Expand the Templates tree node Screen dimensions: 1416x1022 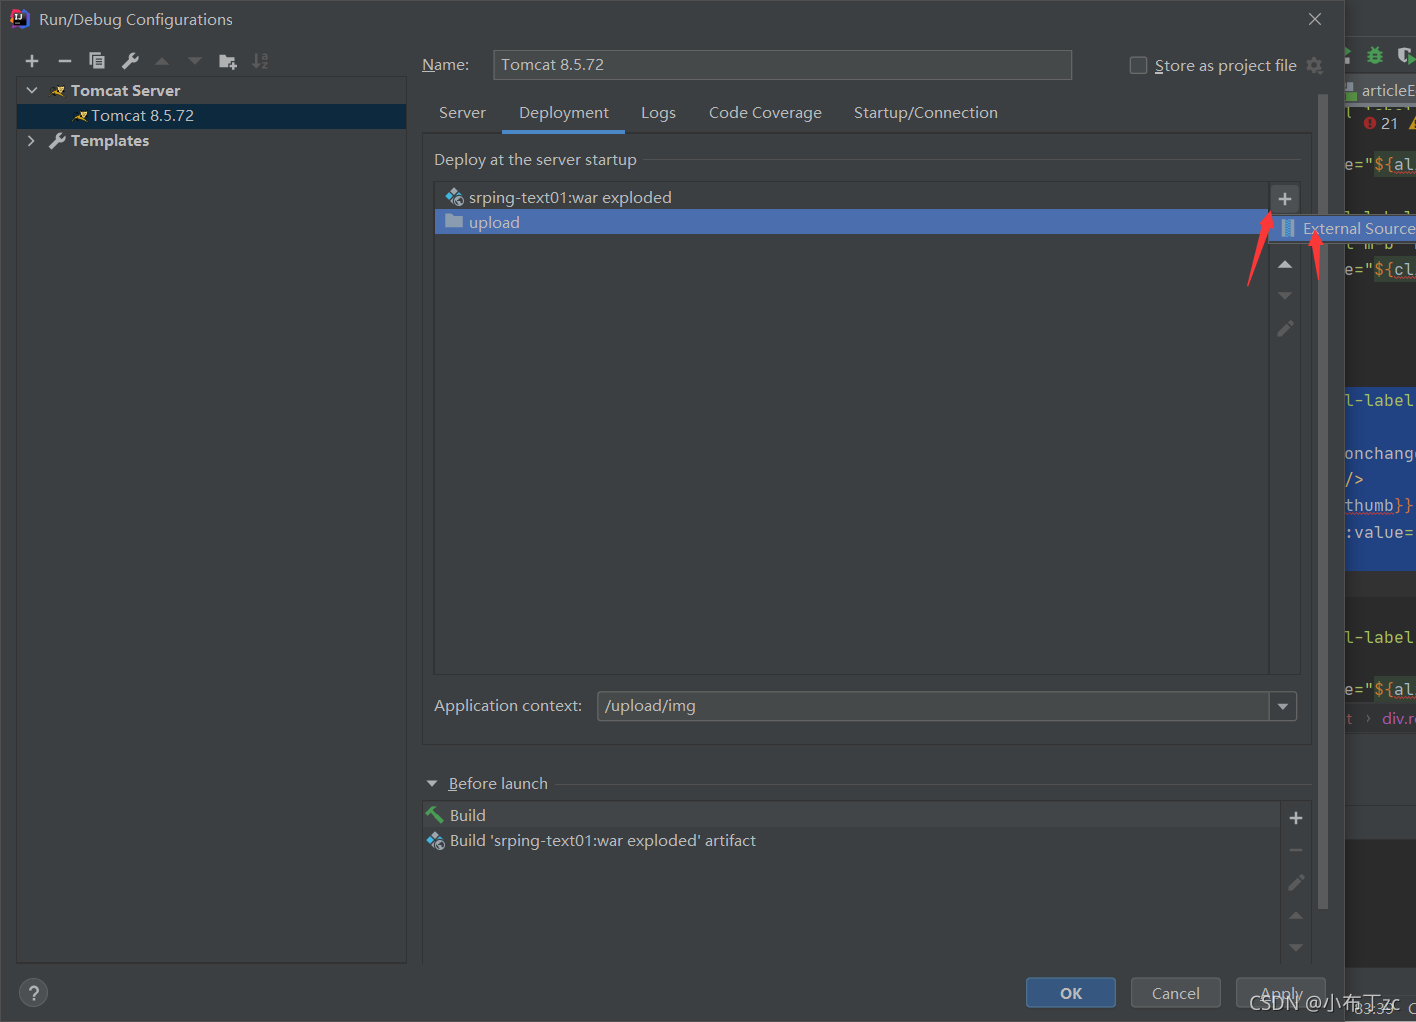tap(32, 141)
